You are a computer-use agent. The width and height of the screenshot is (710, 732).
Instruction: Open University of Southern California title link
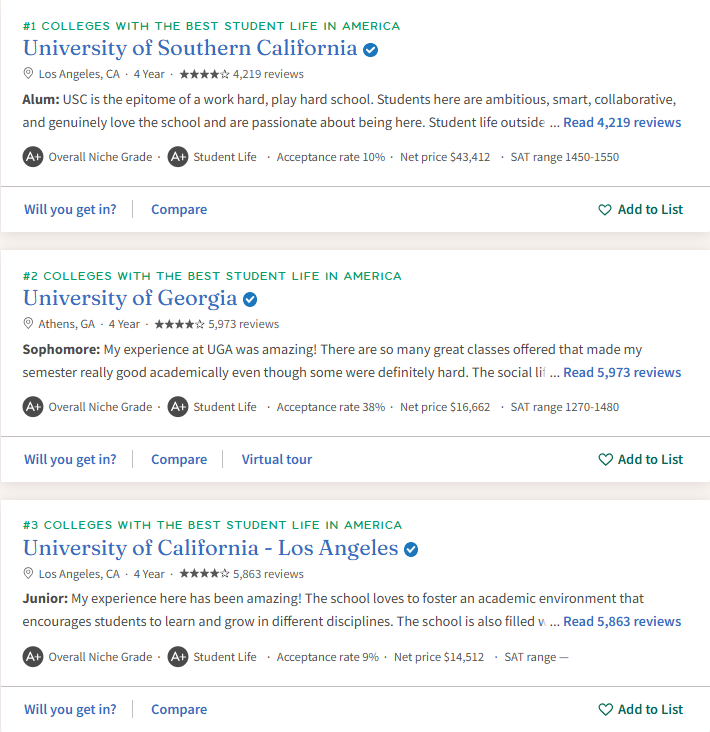[190, 49]
